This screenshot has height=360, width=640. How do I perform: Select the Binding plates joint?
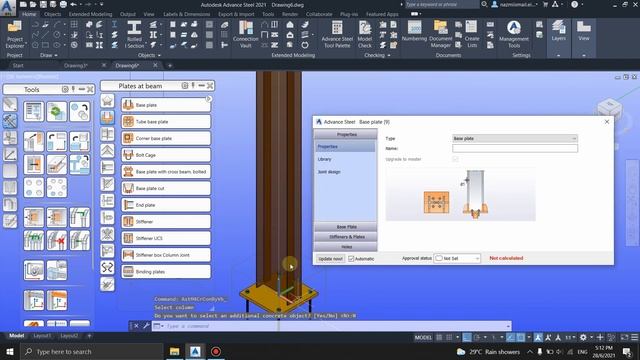[x=166, y=271]
